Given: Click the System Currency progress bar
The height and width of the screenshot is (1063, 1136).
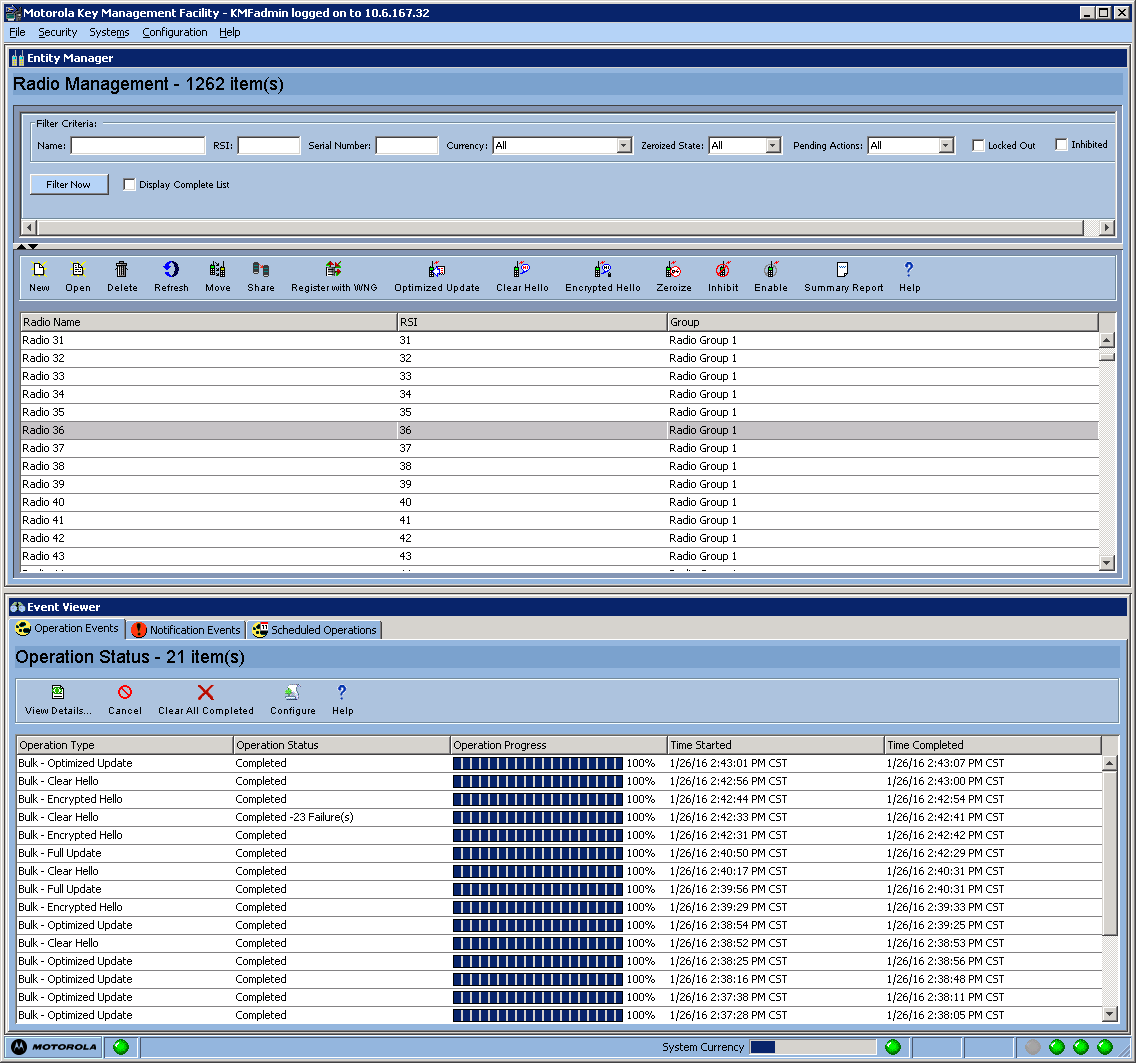Looking at the screenshot, I should (x=813, y=1046).
